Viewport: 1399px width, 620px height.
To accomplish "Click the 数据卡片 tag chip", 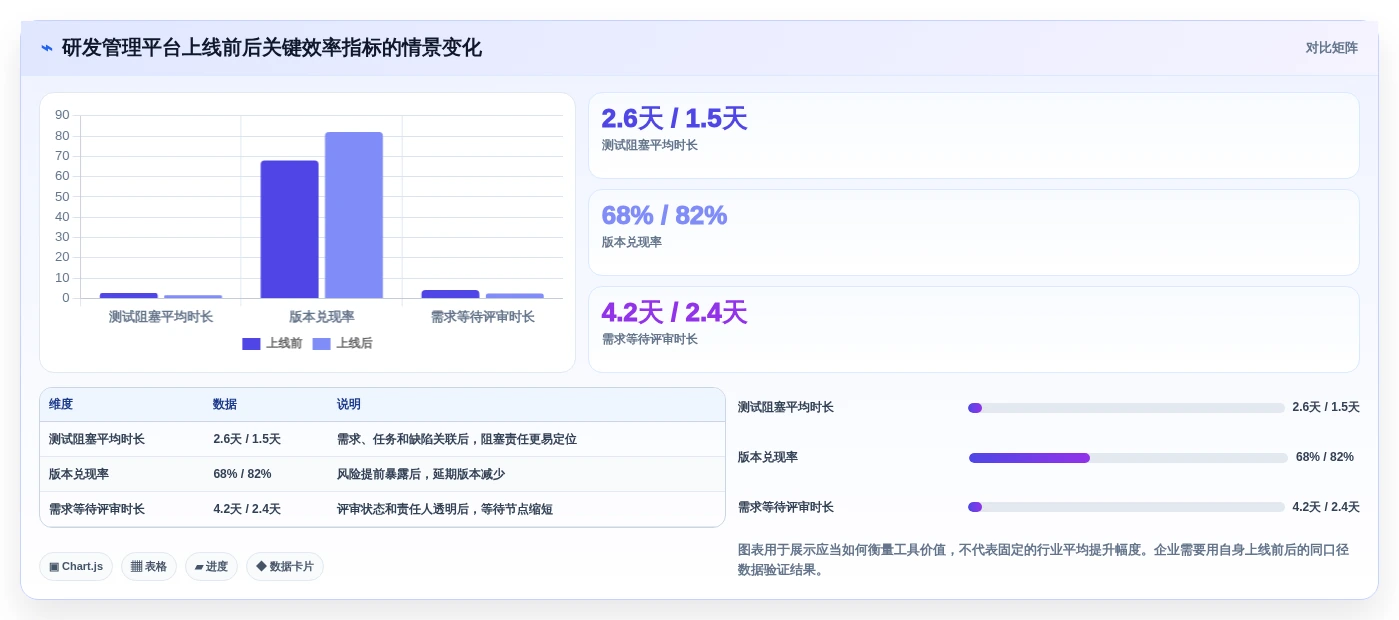I will pyautogui.click(x=285, y=566).
